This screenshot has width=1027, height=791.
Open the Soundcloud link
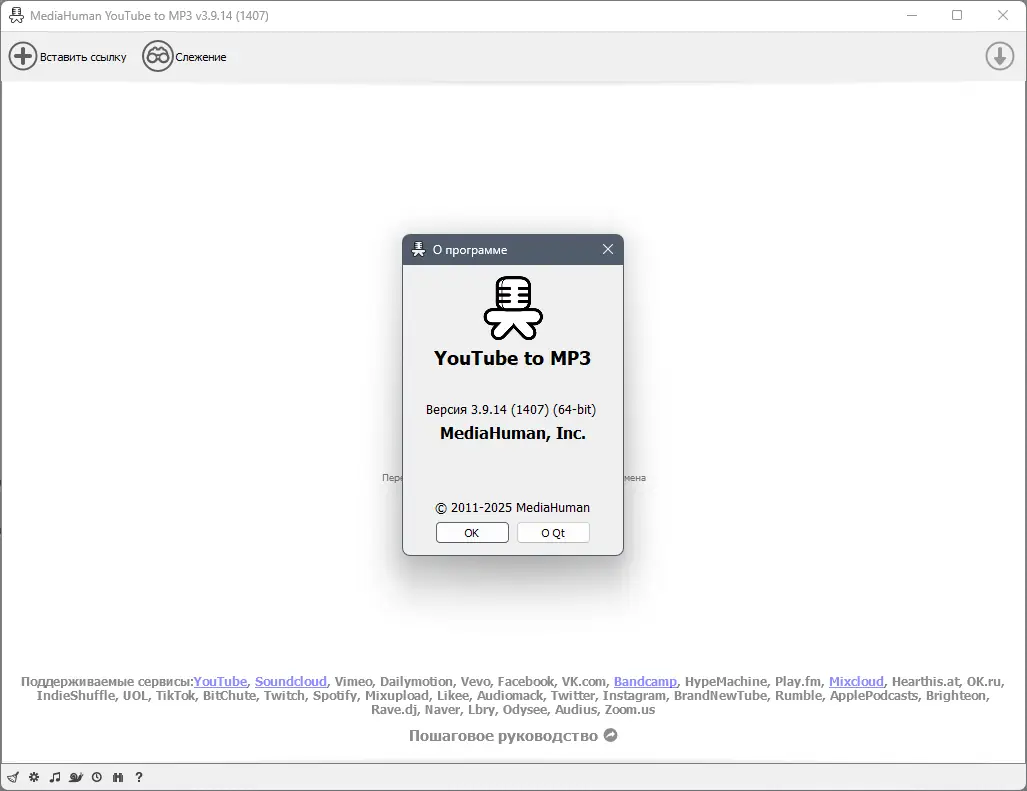pos(291,682)
